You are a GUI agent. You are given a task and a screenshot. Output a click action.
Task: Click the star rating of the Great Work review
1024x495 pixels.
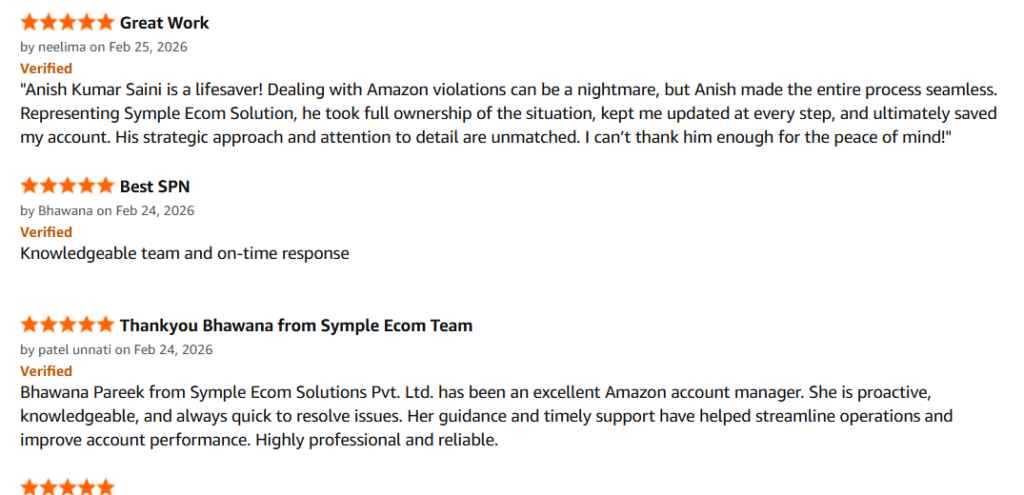(67, 22)
